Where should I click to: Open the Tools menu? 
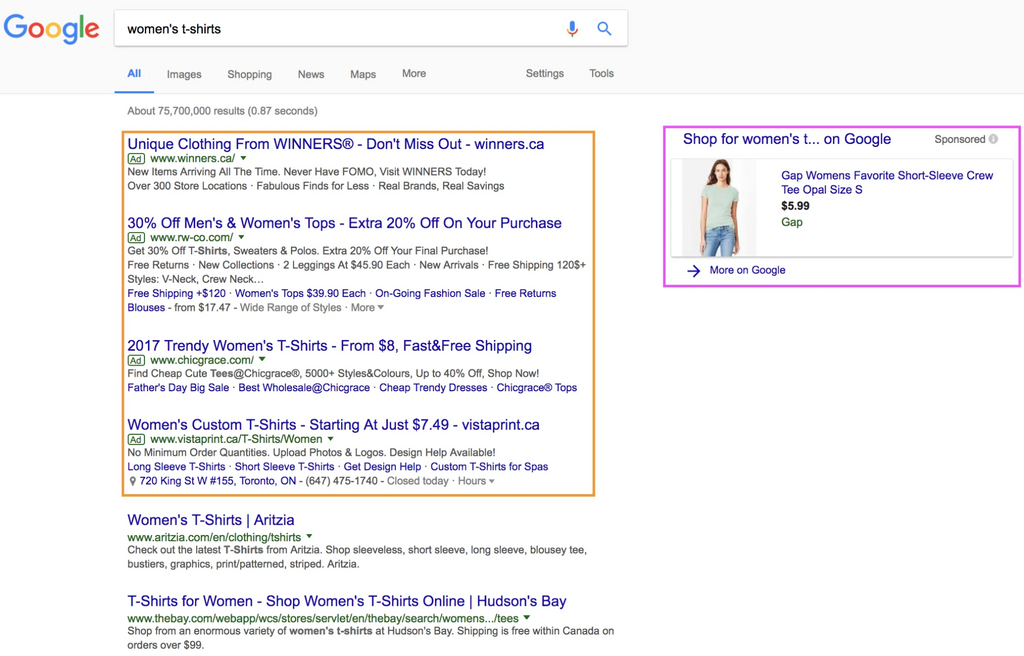(601, 74)
